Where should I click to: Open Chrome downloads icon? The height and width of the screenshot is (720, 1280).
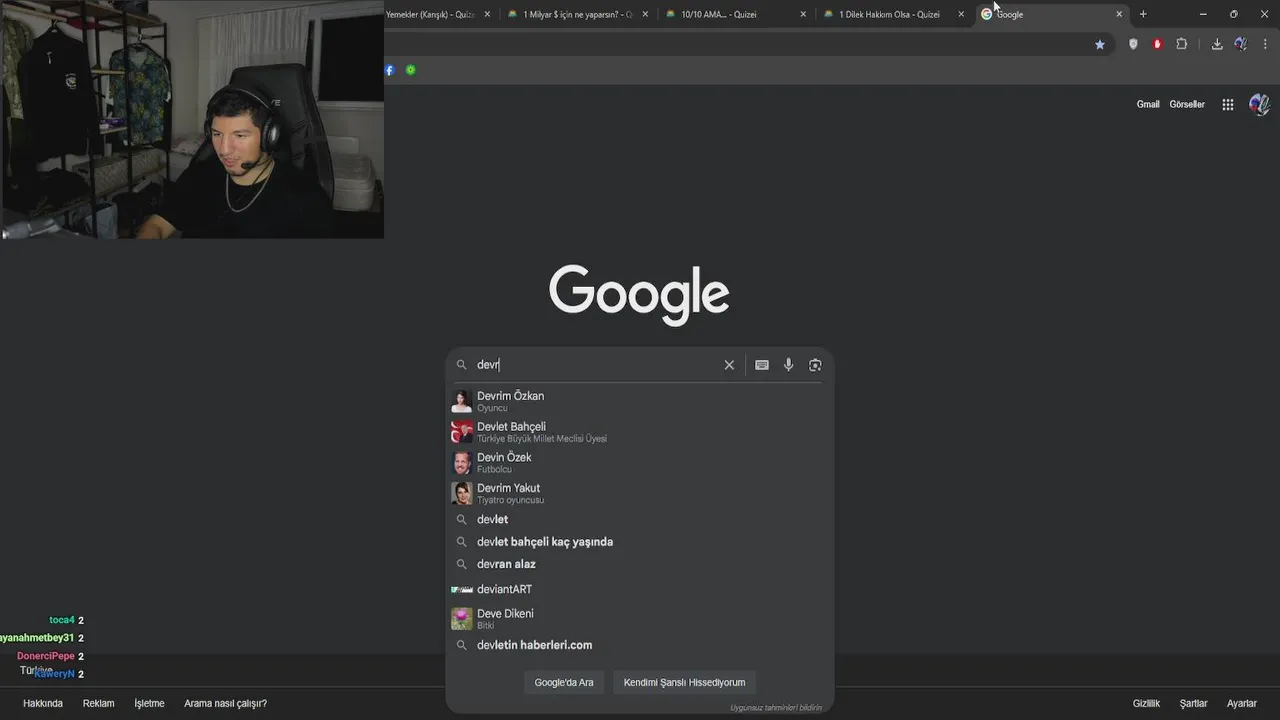pyautogui.click(x=1217, y=44)
